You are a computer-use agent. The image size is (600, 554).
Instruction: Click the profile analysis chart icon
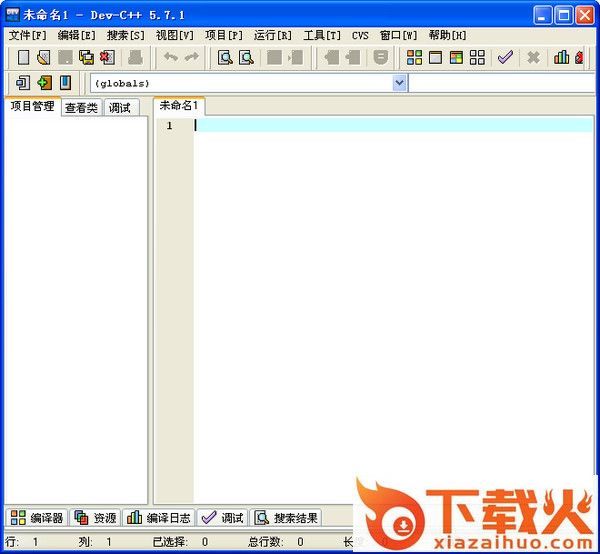(x=561, y=58)
